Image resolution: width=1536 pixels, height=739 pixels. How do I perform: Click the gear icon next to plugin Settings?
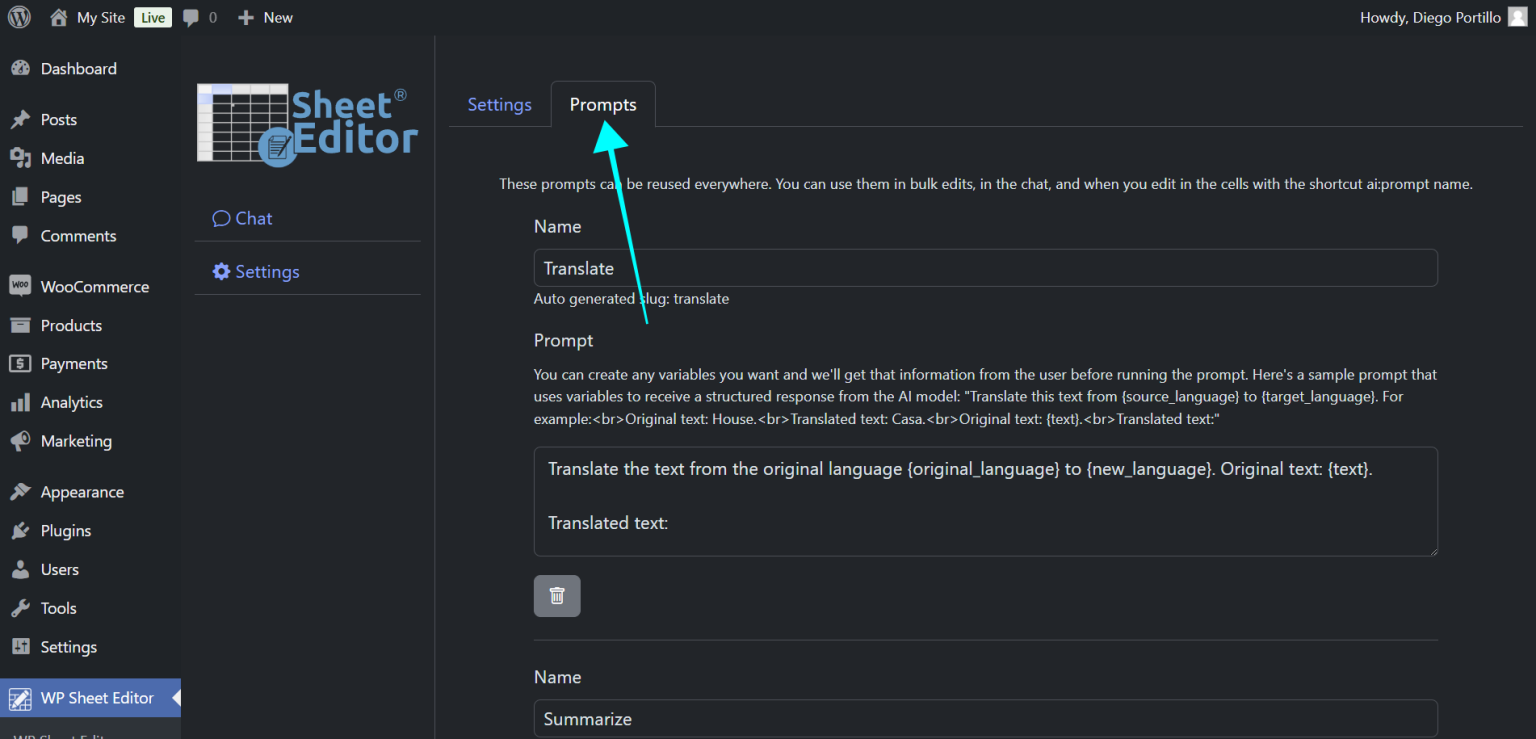[x=221, y=271]
